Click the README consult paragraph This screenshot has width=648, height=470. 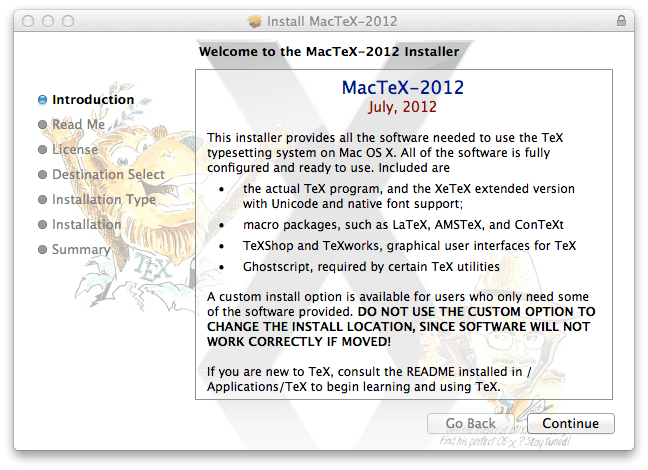369,379
